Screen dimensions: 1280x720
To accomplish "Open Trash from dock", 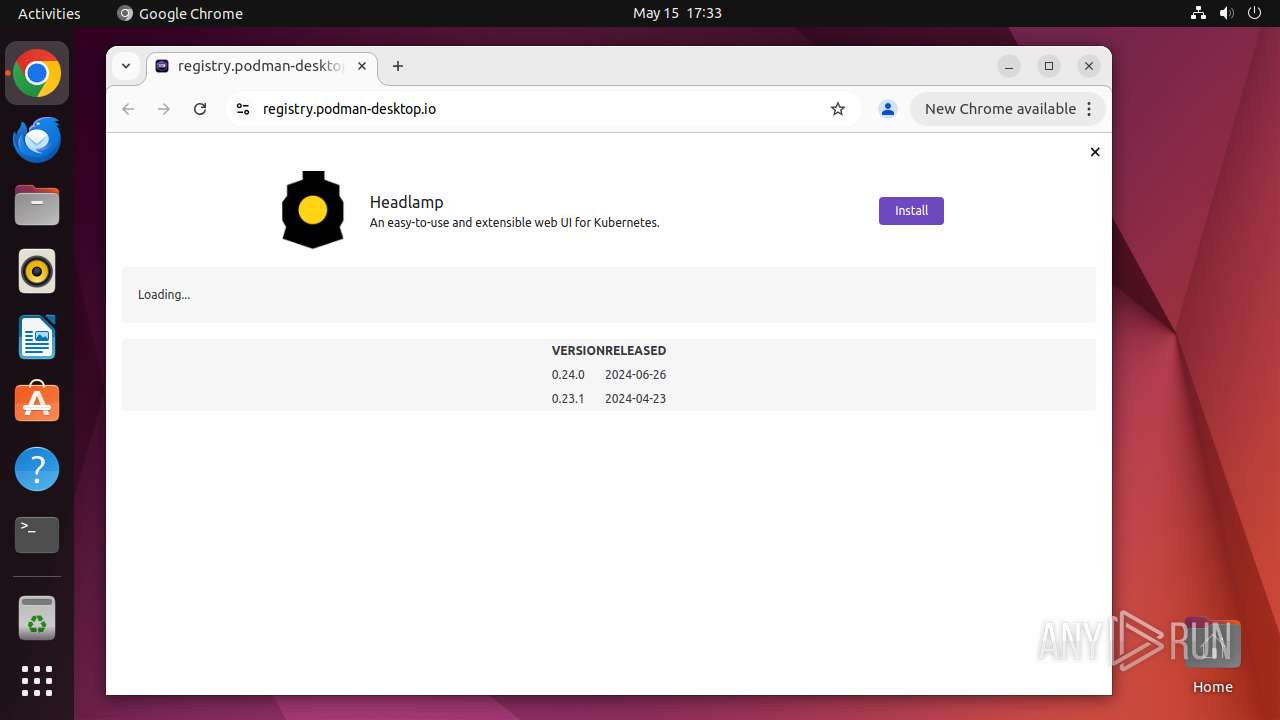I will [x=37, y=619].
